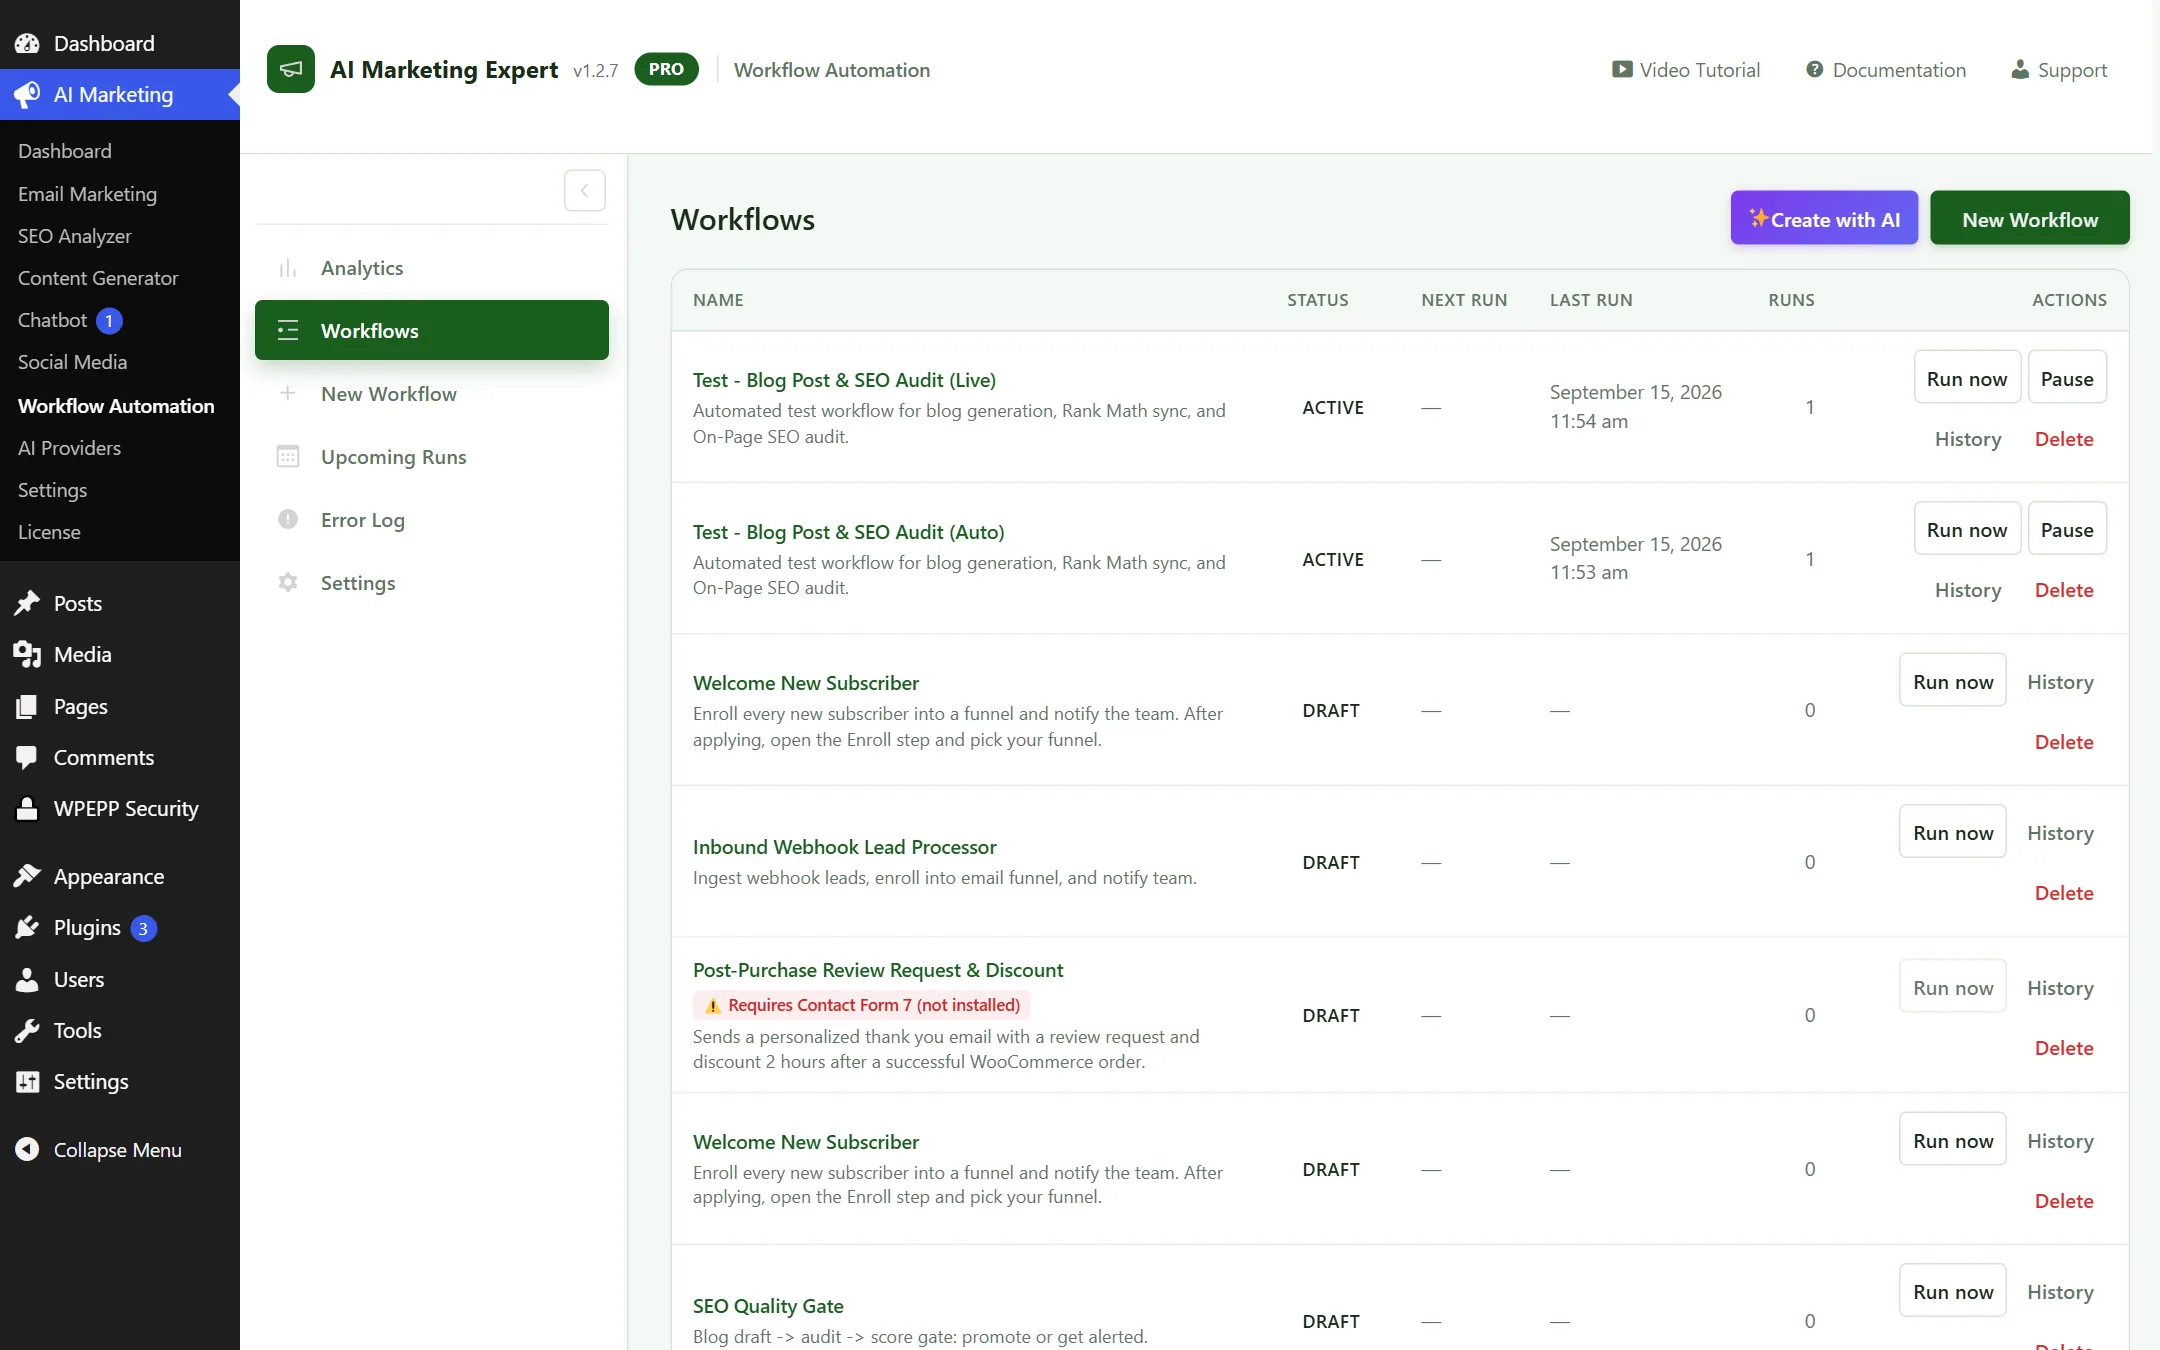Select Workflow Automation in the submenu
2160x1350 pixels.
coord(116,406)
